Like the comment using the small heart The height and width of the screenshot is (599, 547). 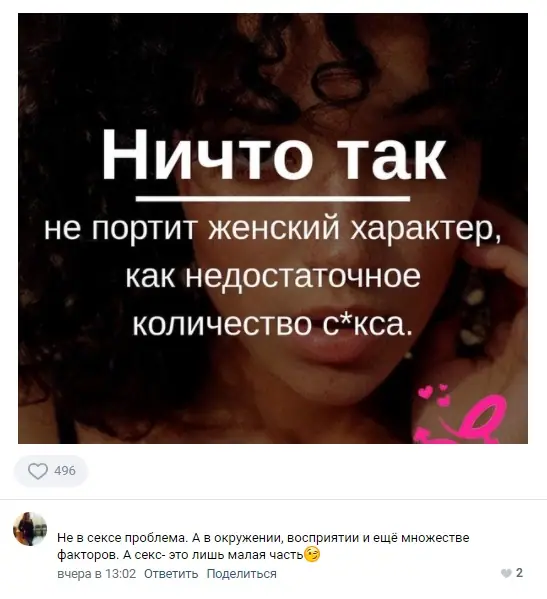tap(506, 573)
